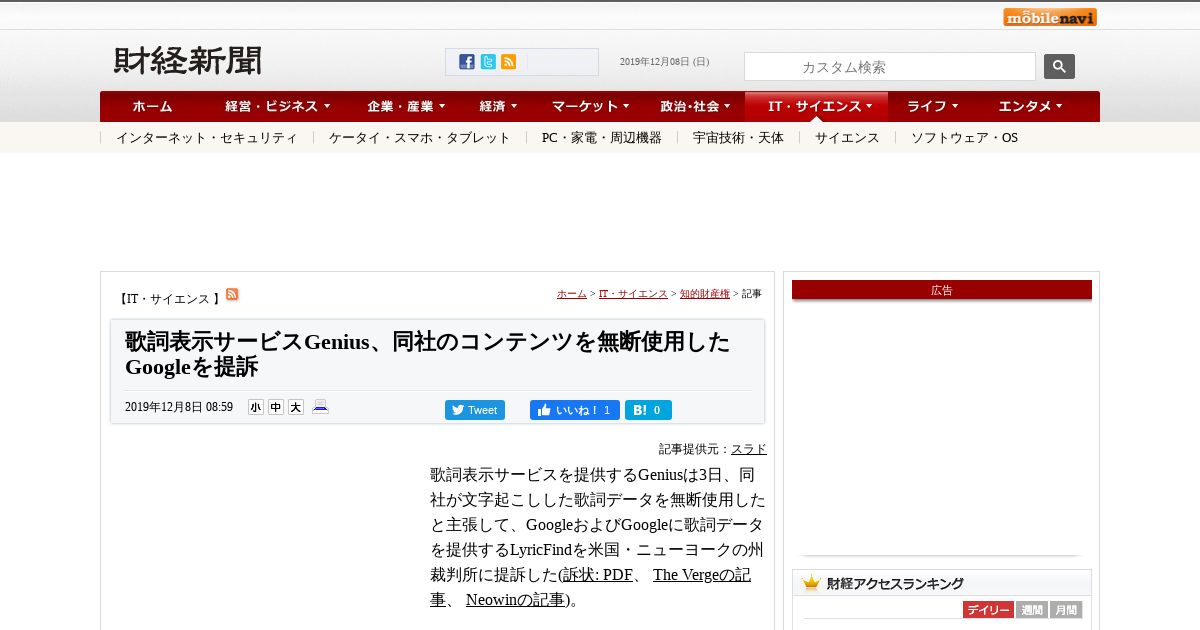This screenshot has height=630, width=1200.
Task: Click the 知的財産権 breadcrumb link
Action: click(705, 294)
